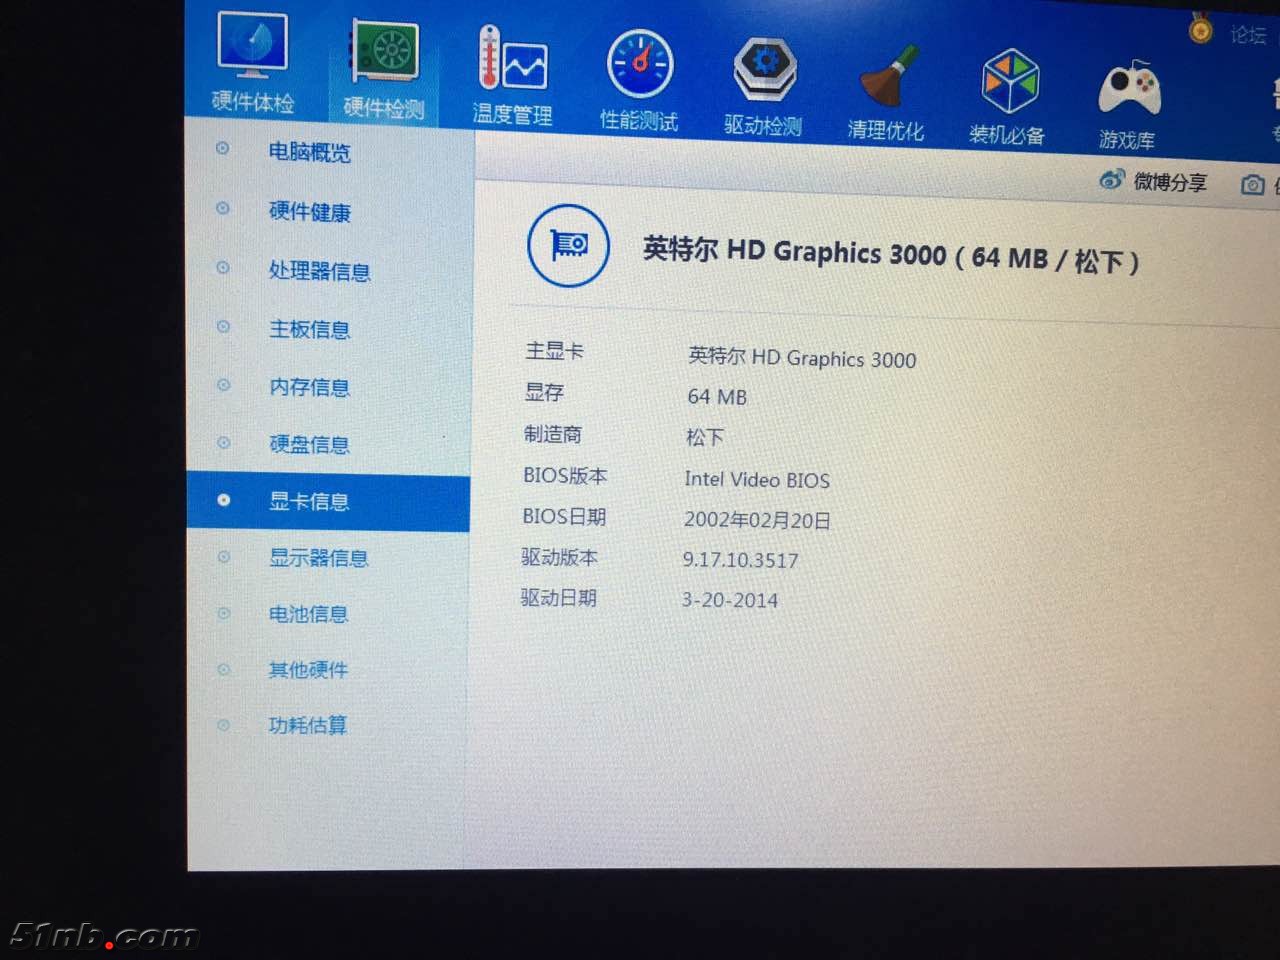Image resolution: width=1280 pixels, height=960 pixels.
Task: Open 主板信息 motherboard info section
Action: point(309,329)
